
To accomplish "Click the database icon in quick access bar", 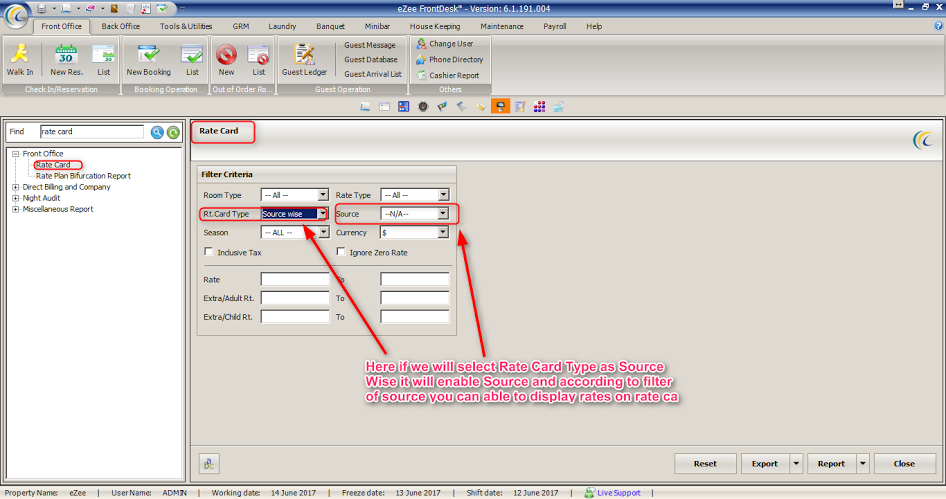I will tap(41, 8).
